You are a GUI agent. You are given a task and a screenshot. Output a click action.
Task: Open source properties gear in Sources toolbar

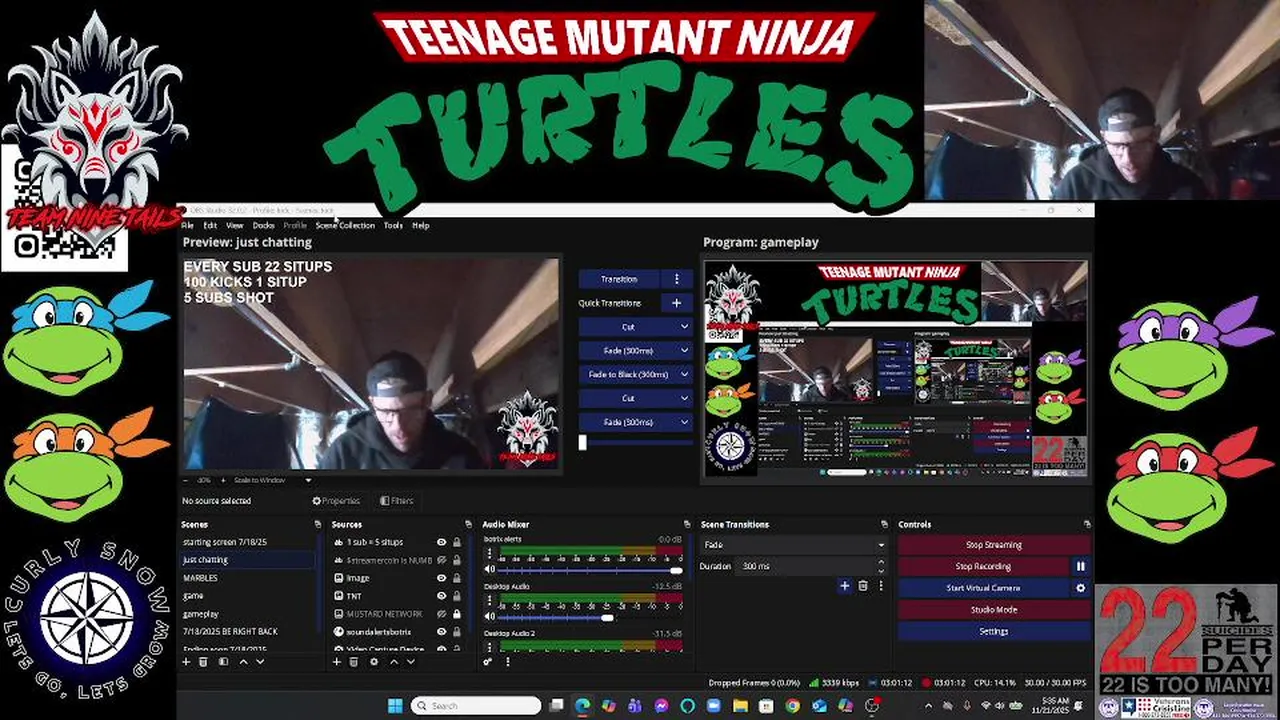pyautogui.click(x=374, y=662)
